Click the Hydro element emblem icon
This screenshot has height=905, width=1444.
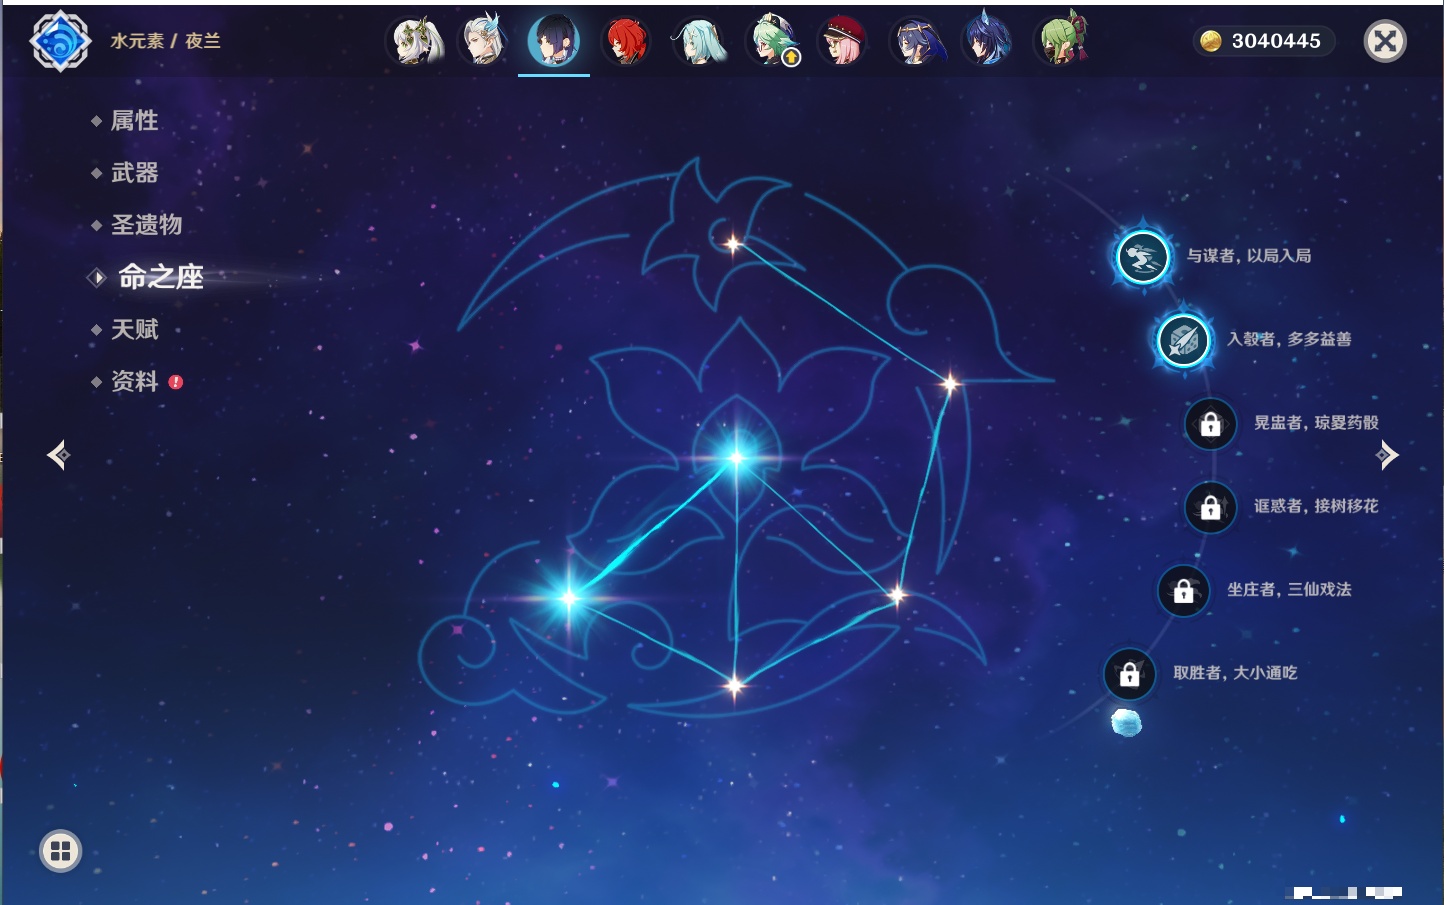click(61, 41)
